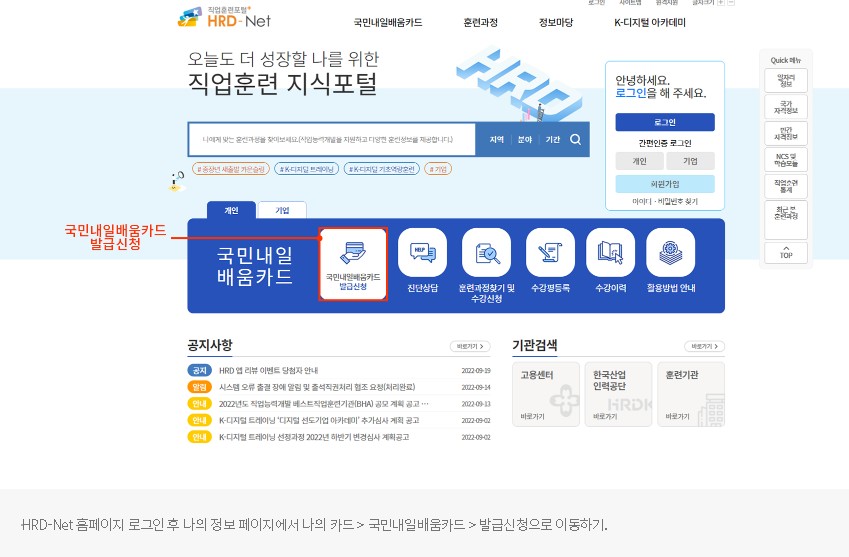
Task: Open 훈련과정찾기 및 수강신청 icon
Action: 486,252
